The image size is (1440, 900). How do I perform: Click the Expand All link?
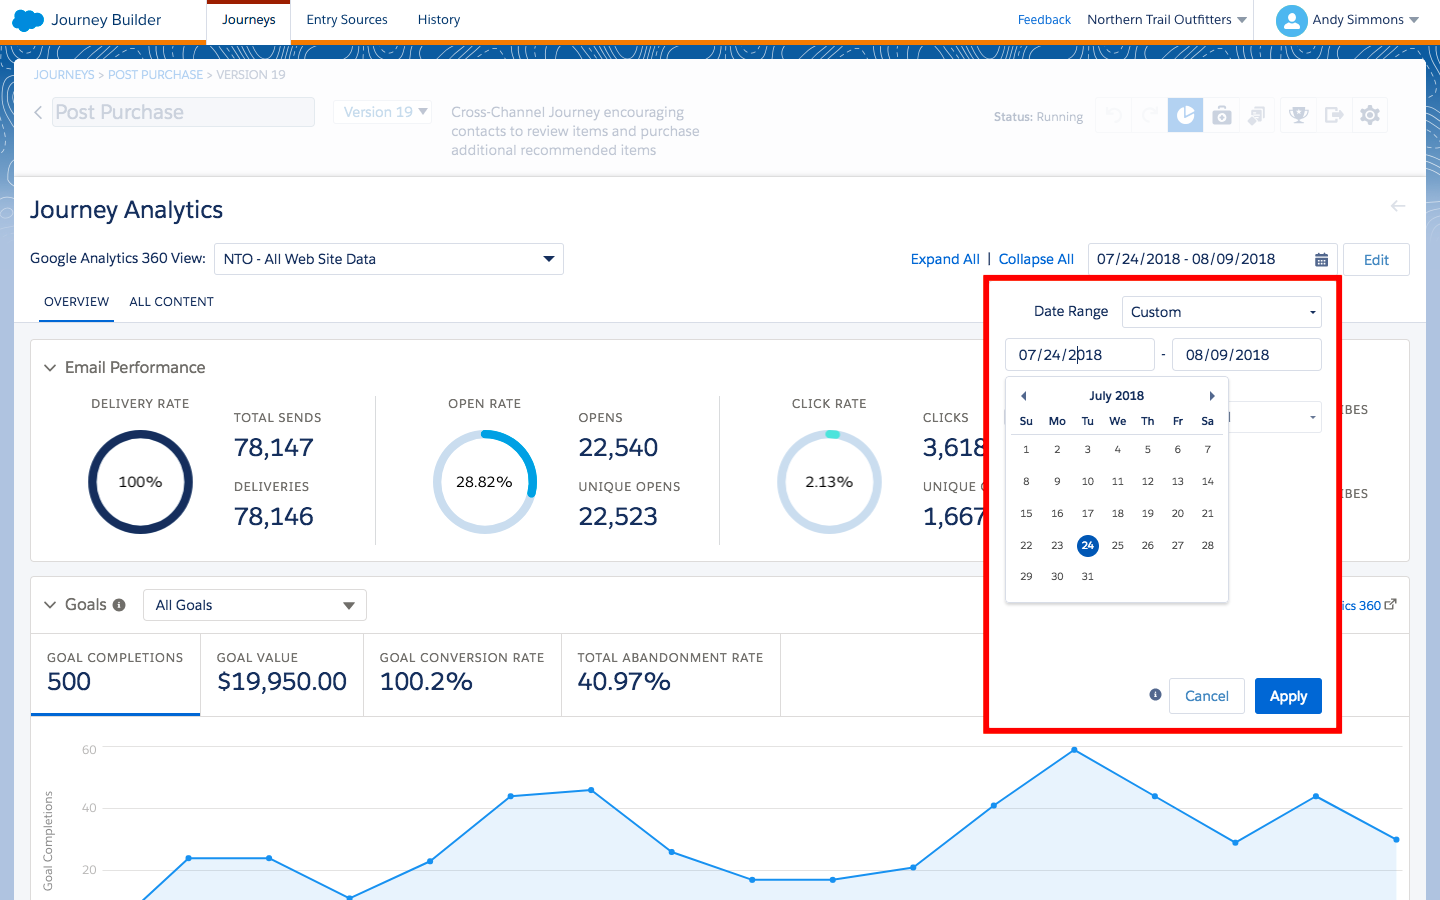pos(945,259)
